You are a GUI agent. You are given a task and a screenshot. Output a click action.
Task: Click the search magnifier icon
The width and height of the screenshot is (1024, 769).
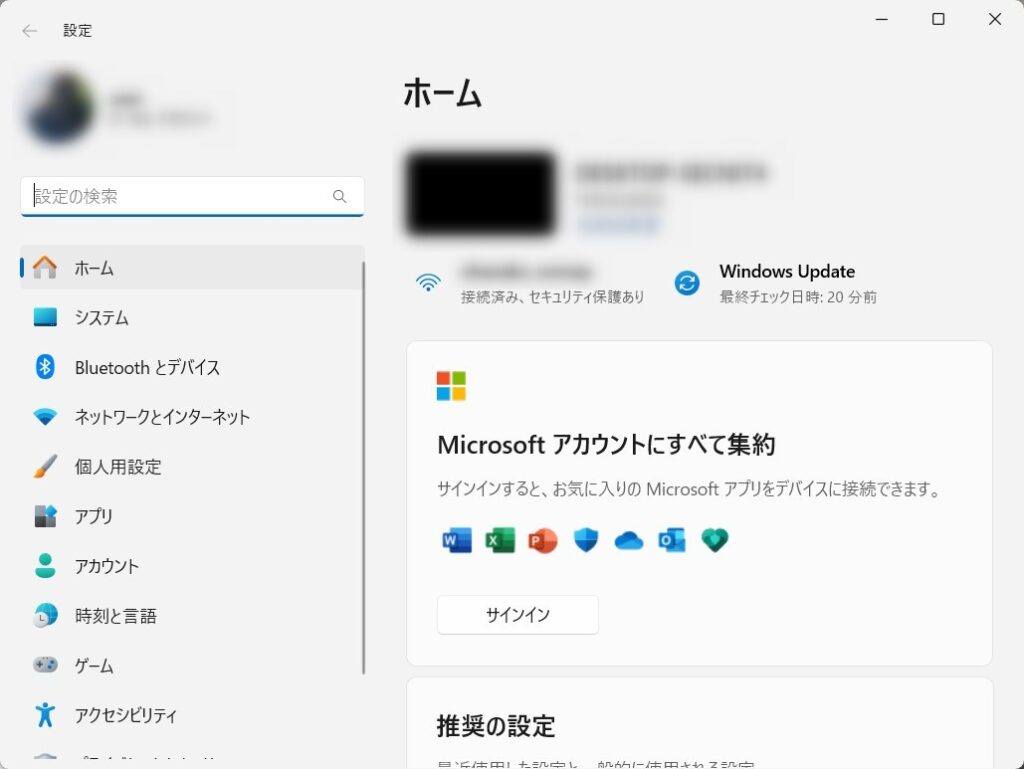tap(340, 197)
